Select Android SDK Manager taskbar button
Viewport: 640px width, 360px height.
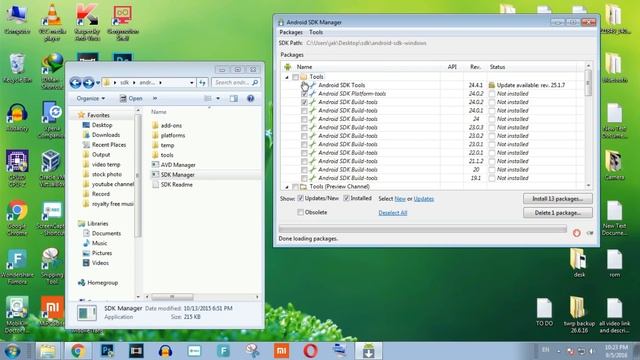[x=369, y=351]
